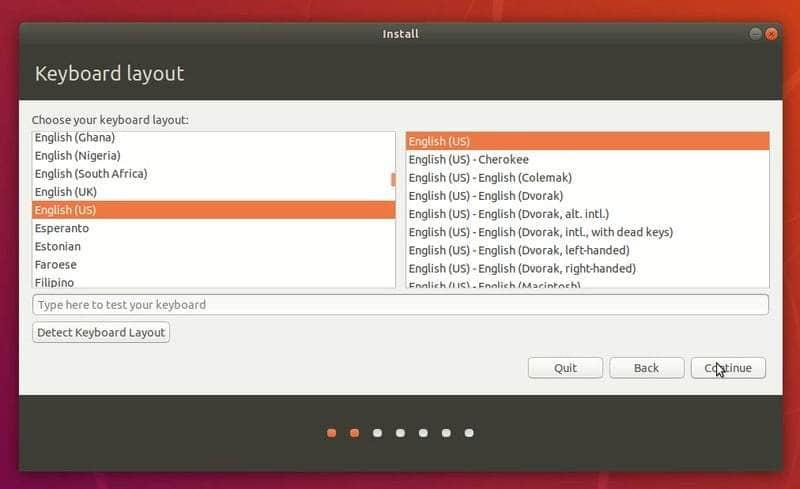Image resolution: width=800 pixels, height=489 pixels.
Task: Select English (Ghana) in the layout list
Action: (x=75, y=137)
